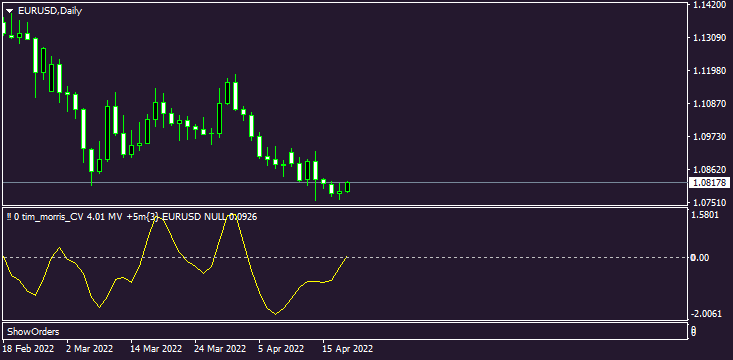Click the 1.11980 price scale value
The image size is (733, 360).
[x=710, y=71]
